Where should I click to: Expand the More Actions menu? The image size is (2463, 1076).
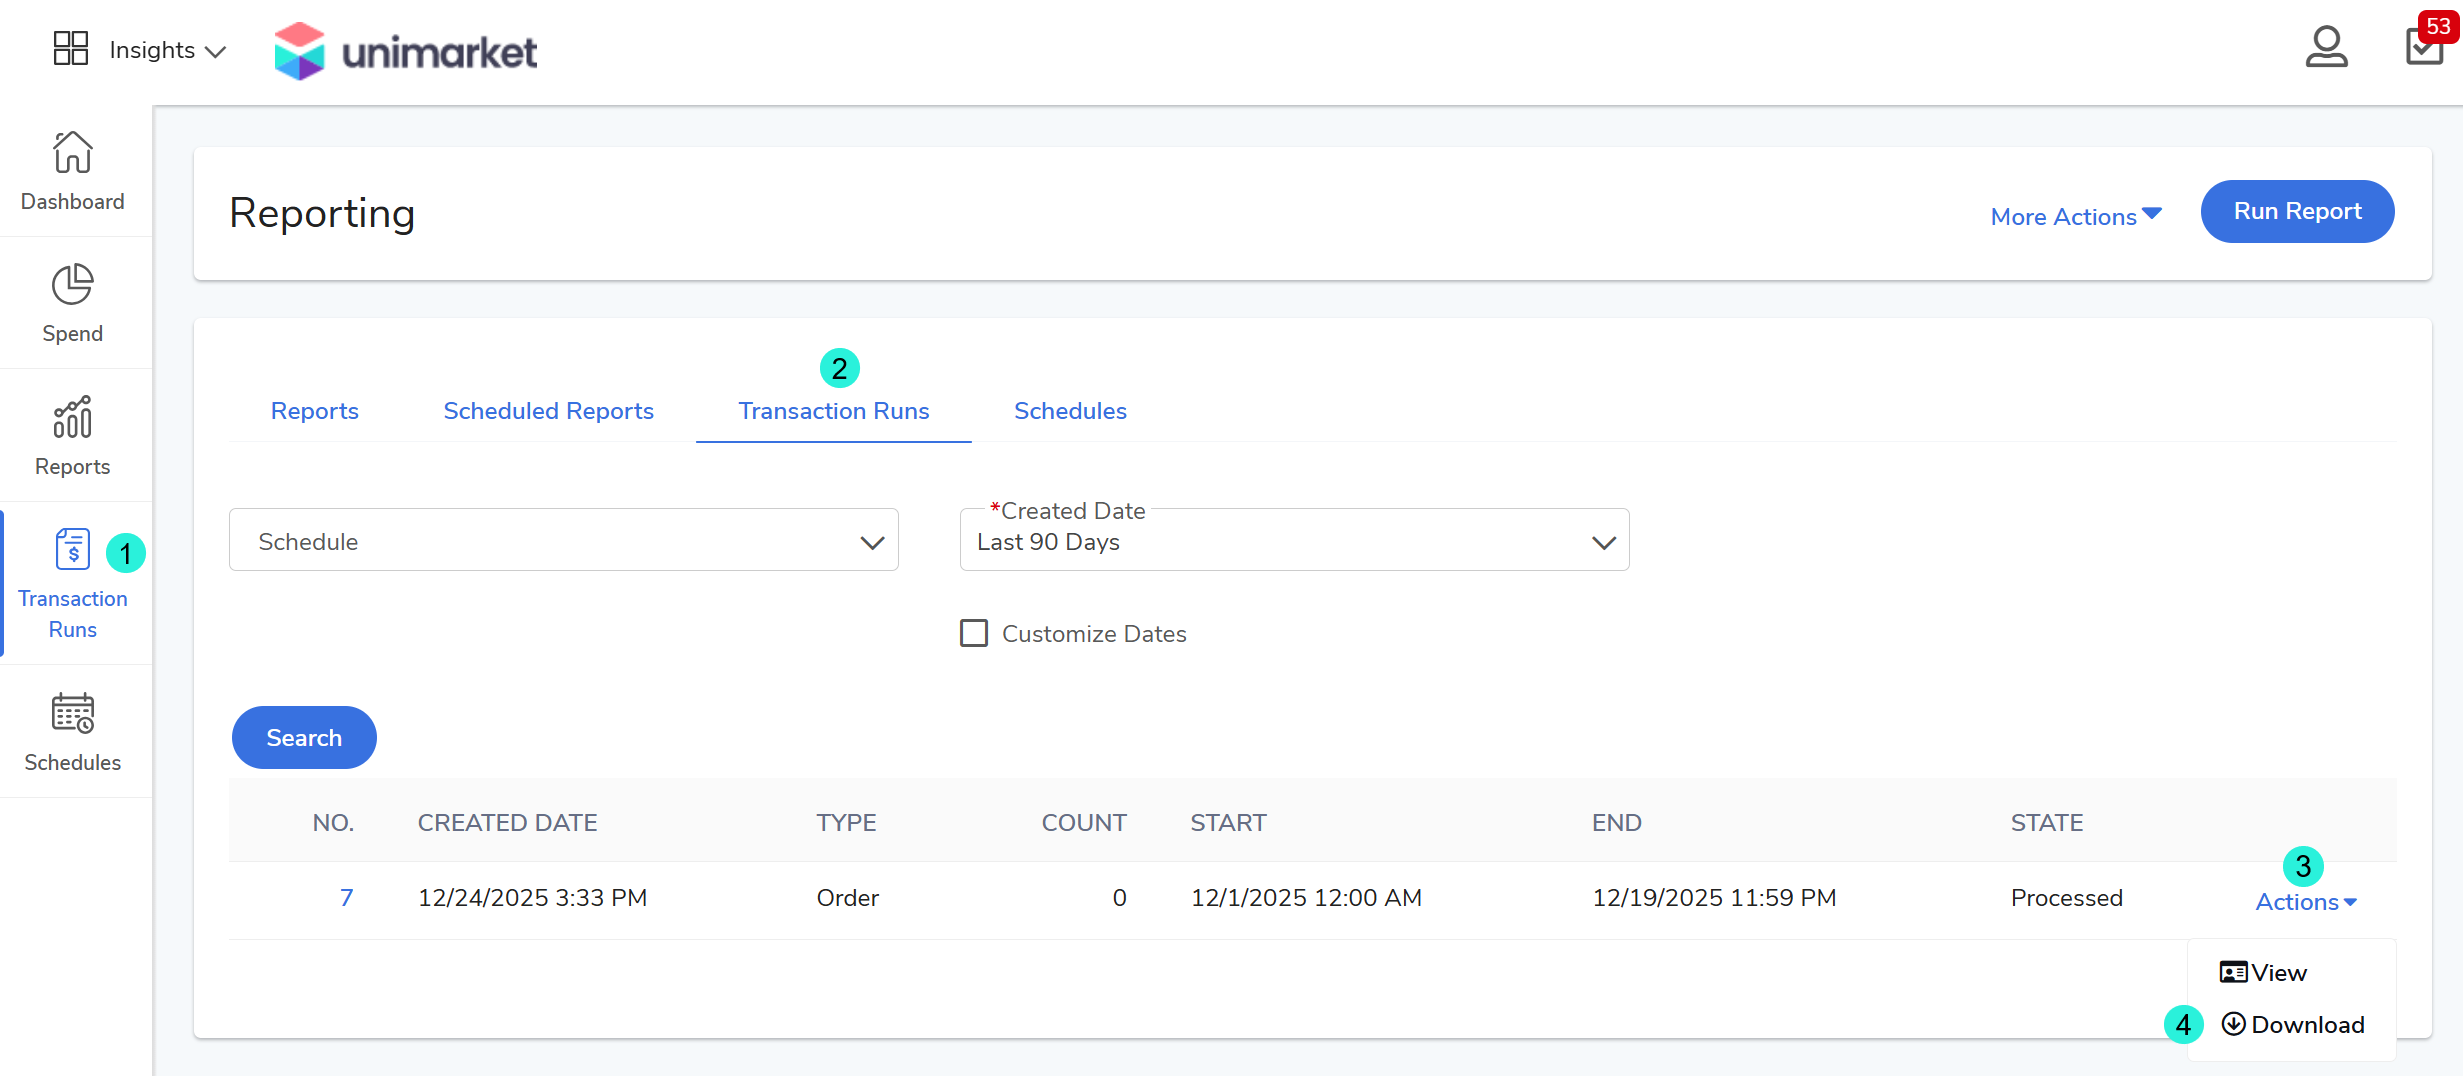[x=2075, y=217]
